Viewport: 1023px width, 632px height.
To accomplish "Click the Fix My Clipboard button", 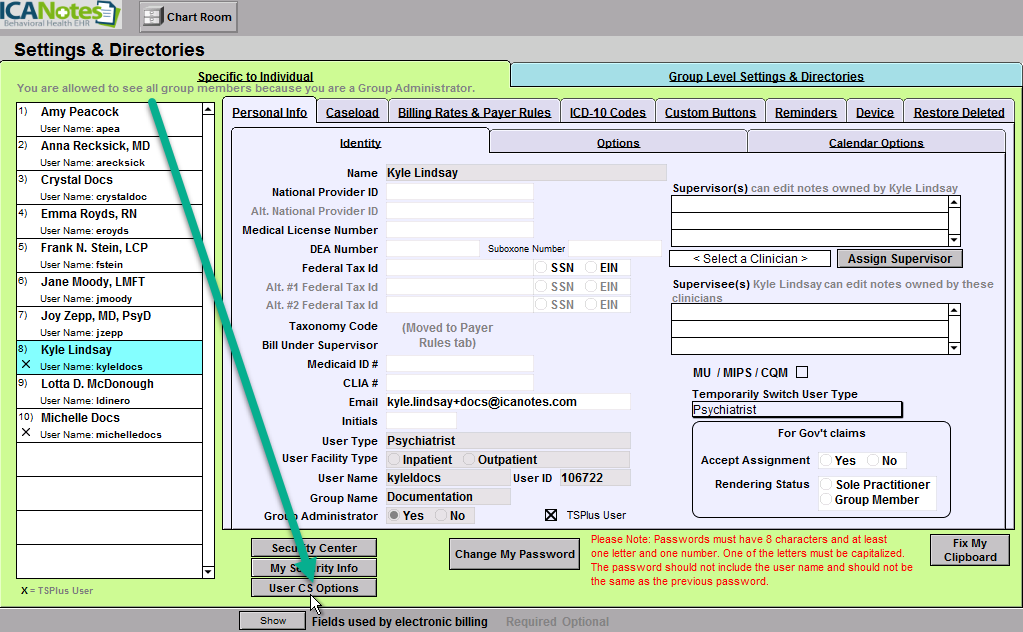I will (969, 550).
